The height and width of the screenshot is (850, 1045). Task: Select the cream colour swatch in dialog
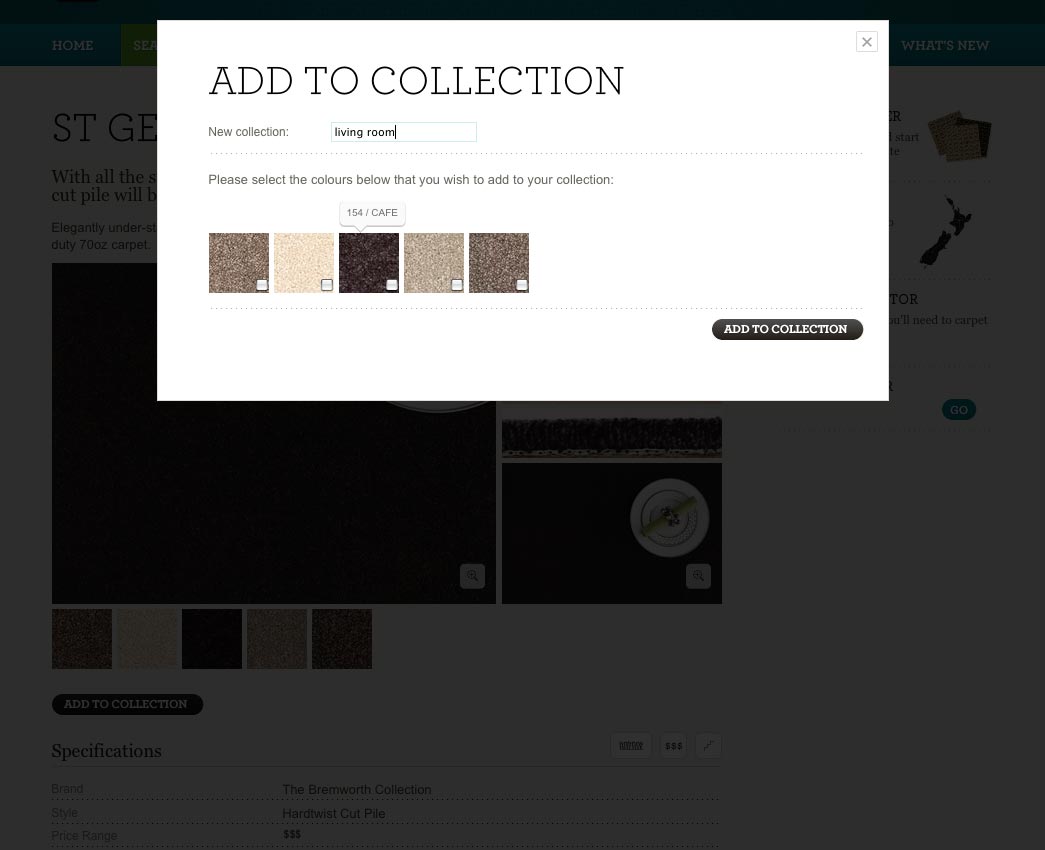304,263
